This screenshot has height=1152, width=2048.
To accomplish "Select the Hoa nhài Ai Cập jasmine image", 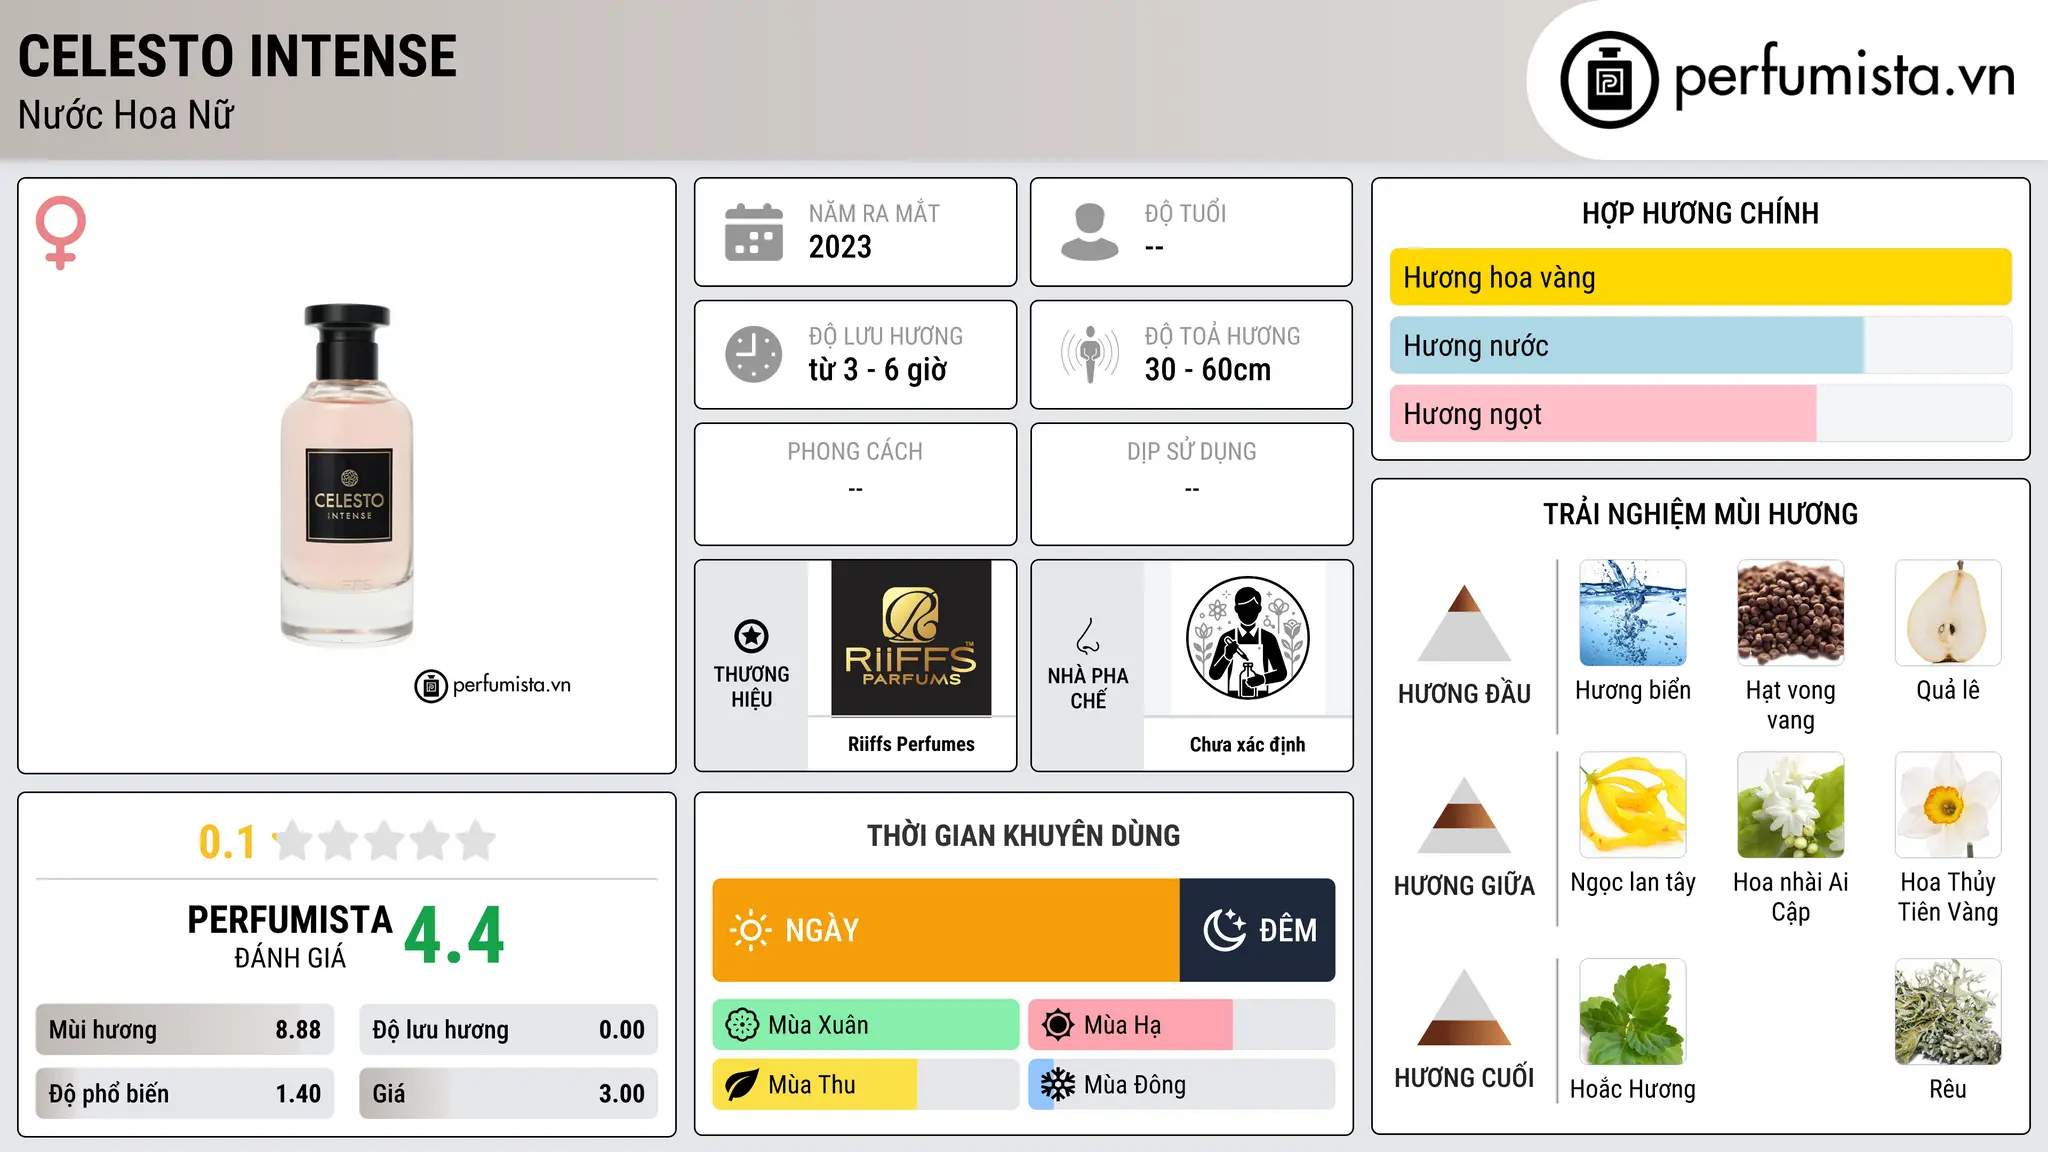I will 1791,805.
